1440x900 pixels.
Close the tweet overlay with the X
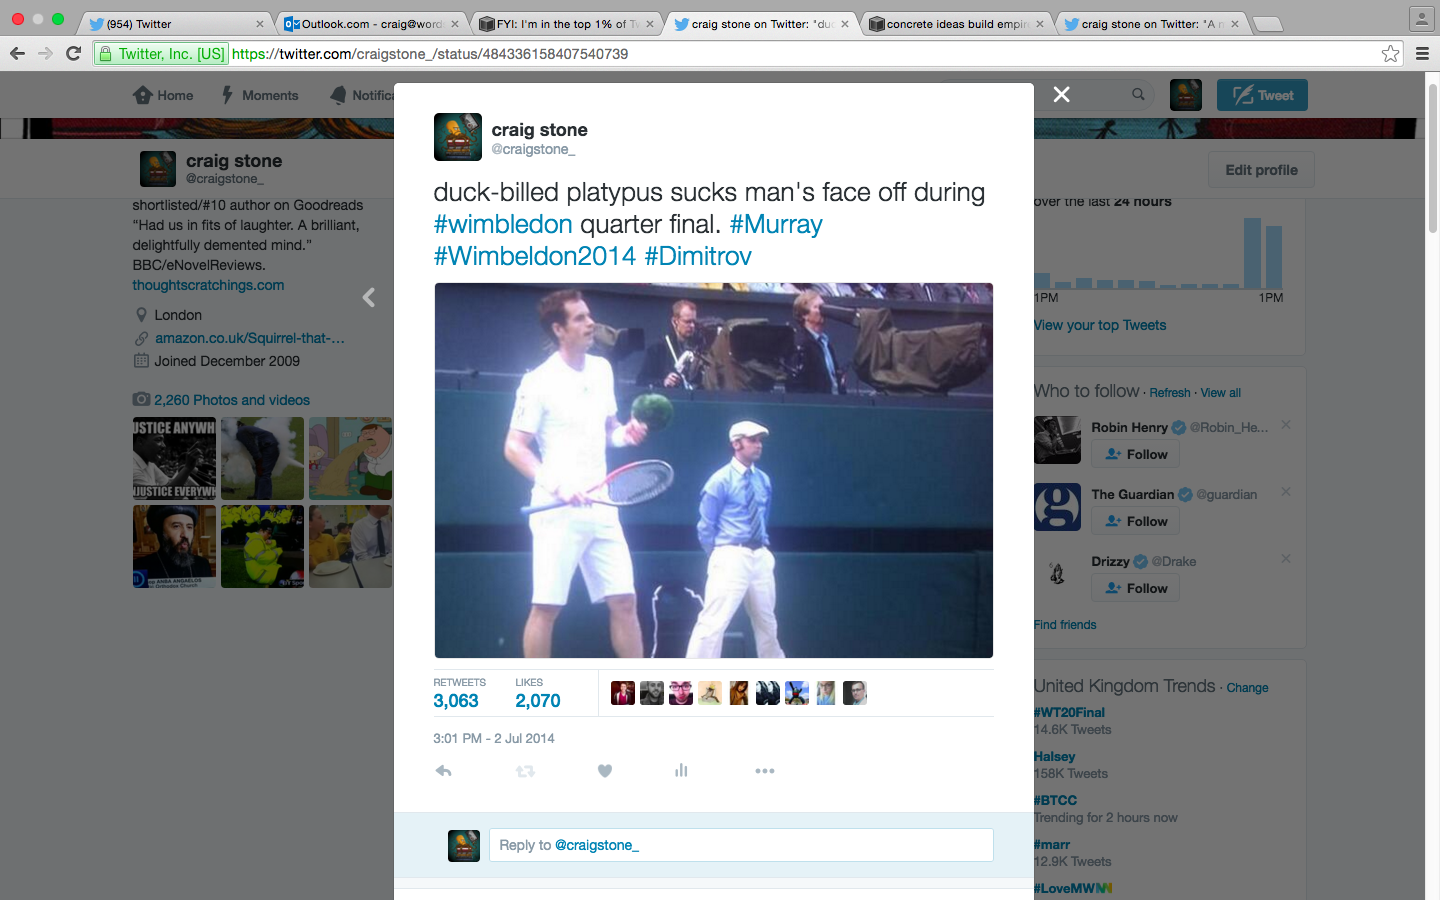point(1062,94)
